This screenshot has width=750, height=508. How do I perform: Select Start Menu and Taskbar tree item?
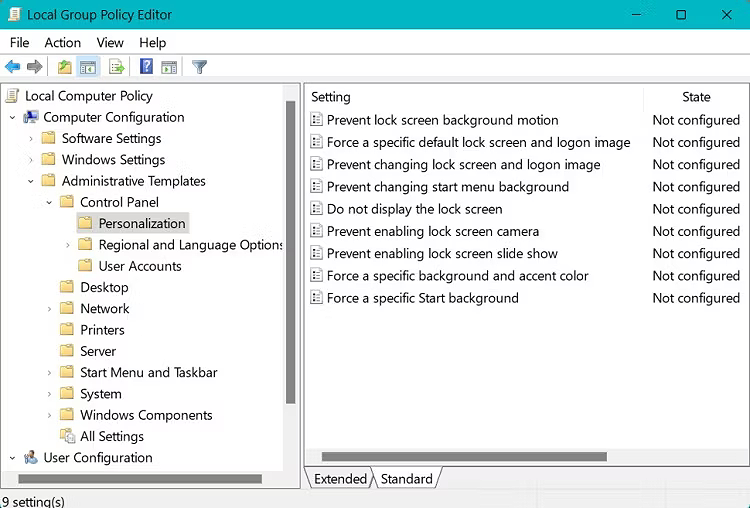[x=149, y=372]
